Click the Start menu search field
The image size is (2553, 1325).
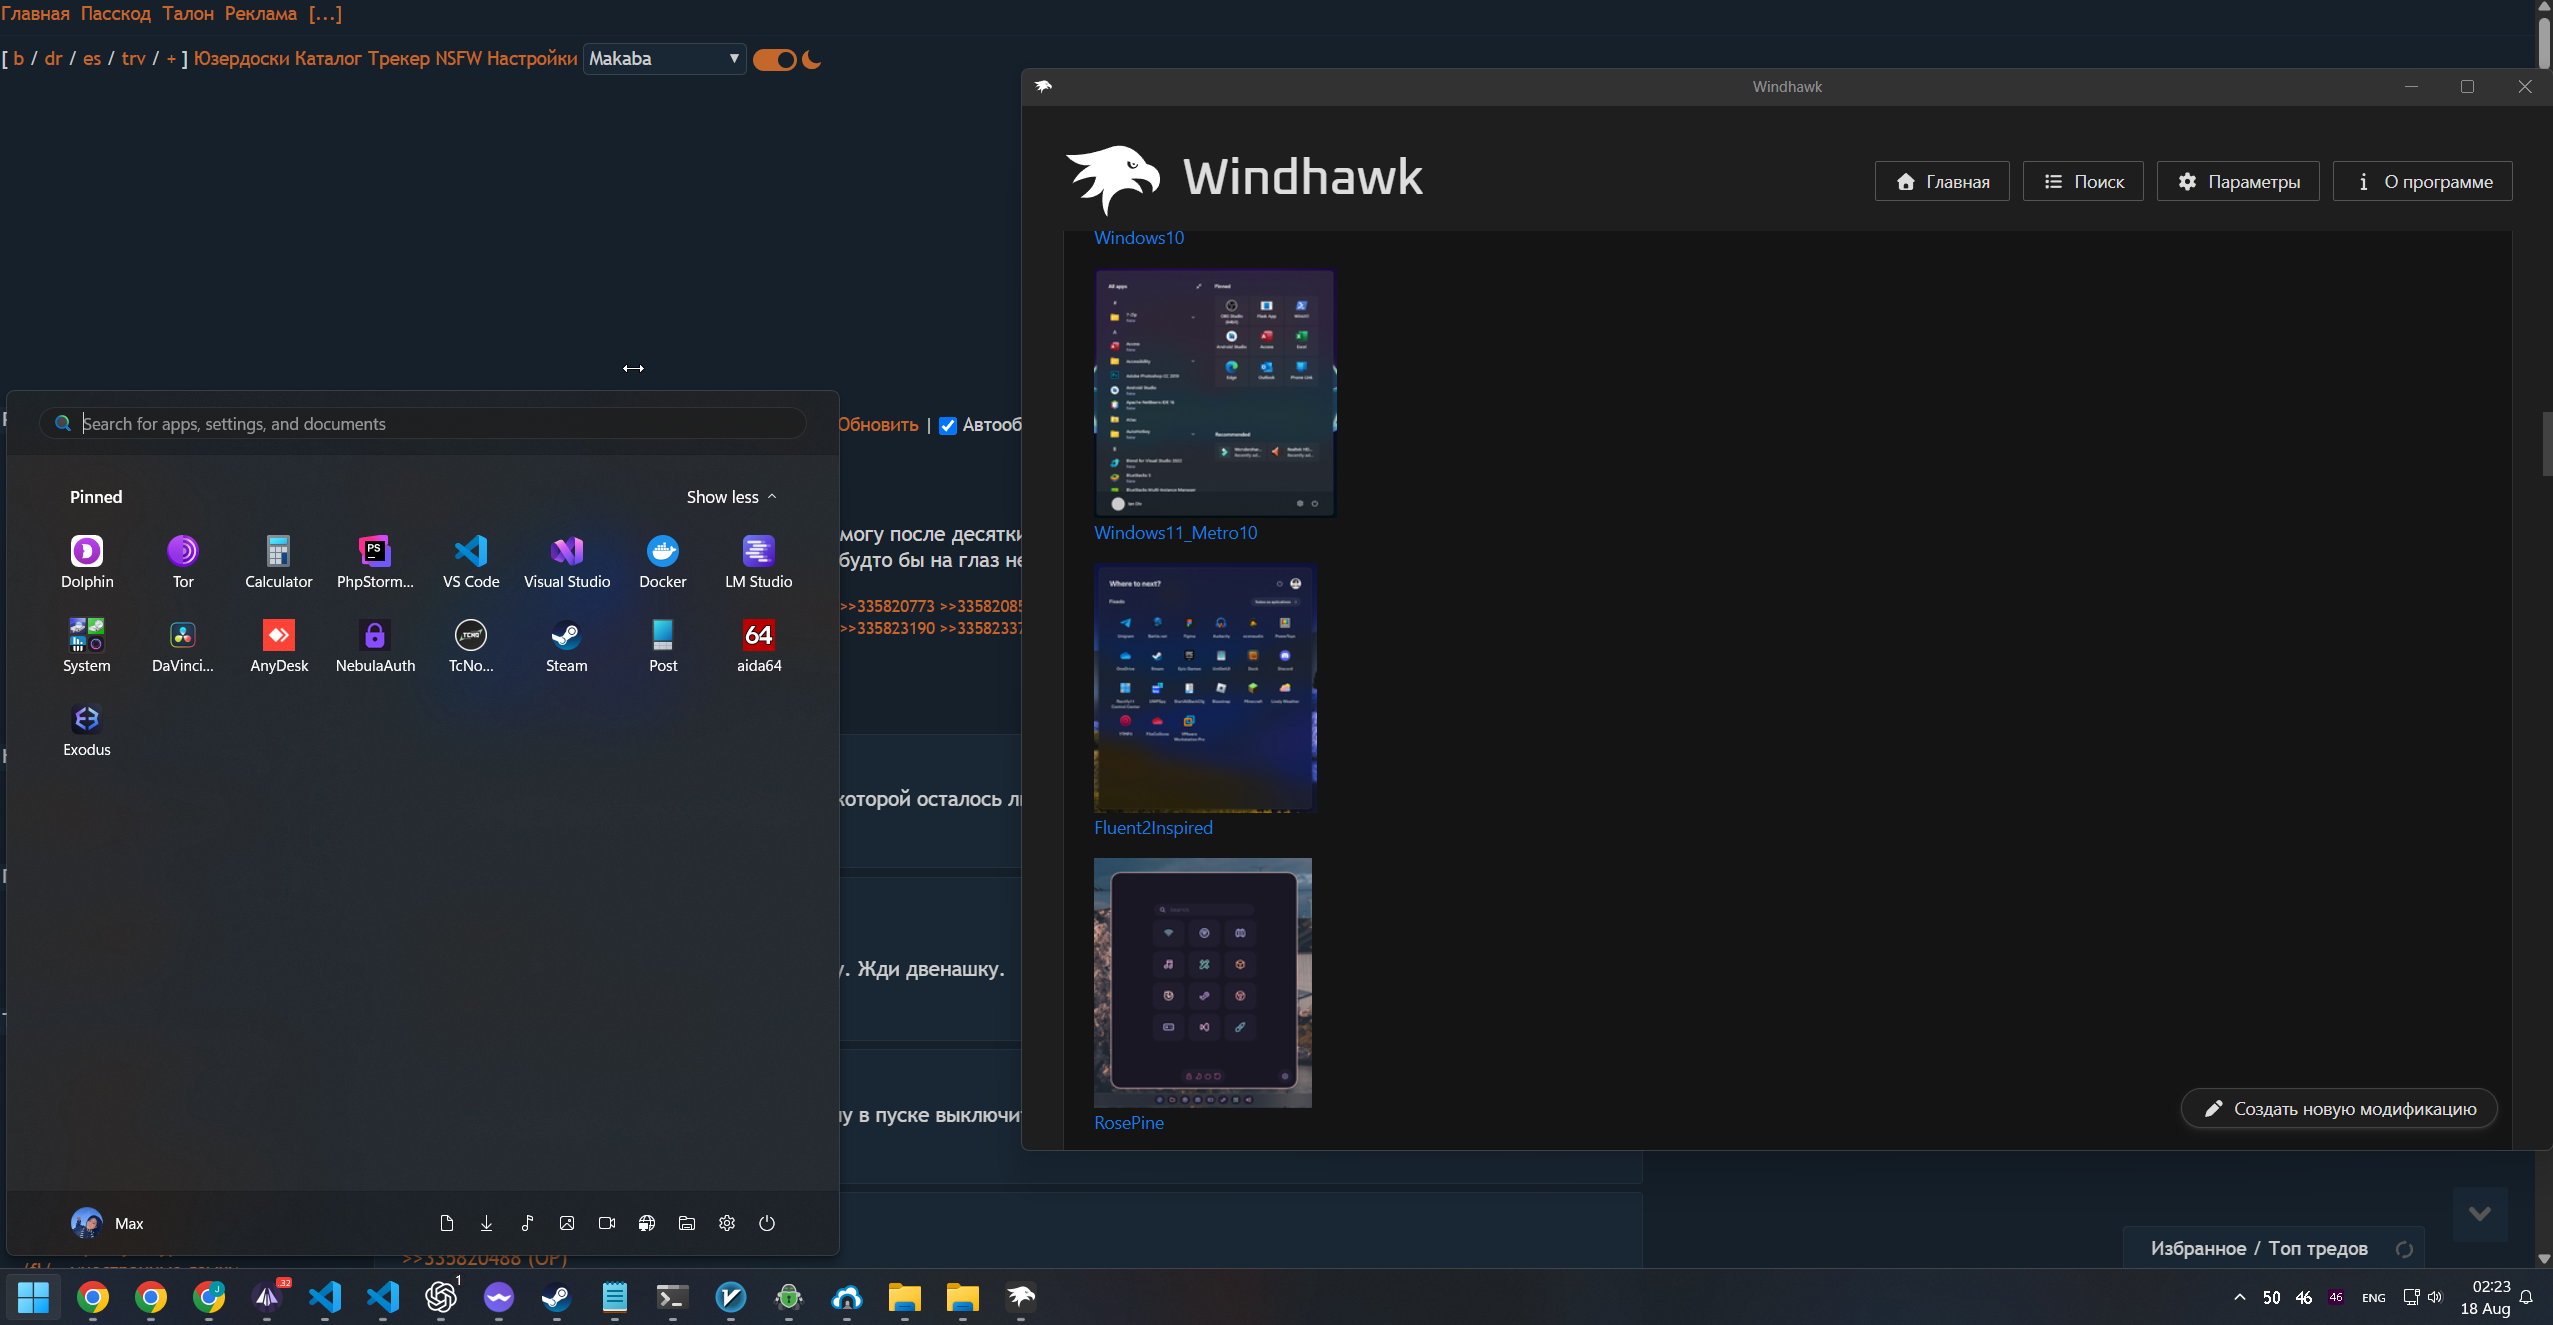(x=423, y=423)
